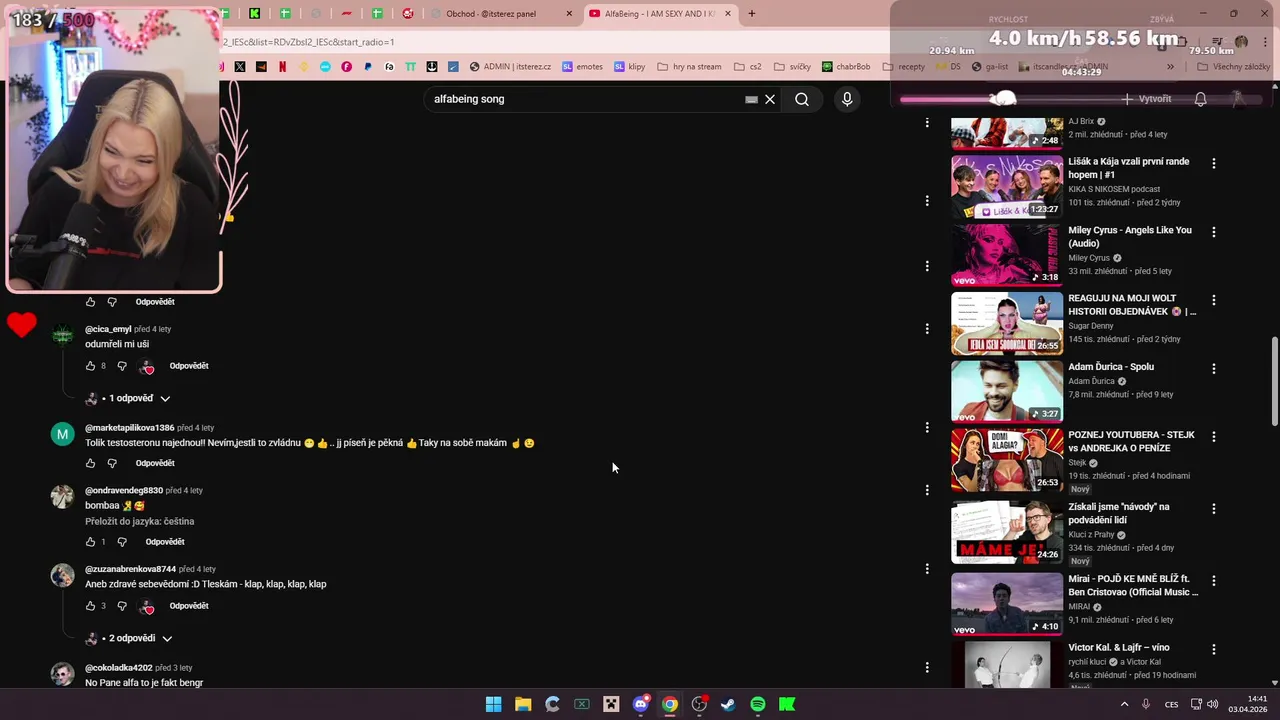Image resolution: width=1280 pixels, height=720 pixels.
Task: Click the YouTube search magnifier button
Action: (802, 99)
